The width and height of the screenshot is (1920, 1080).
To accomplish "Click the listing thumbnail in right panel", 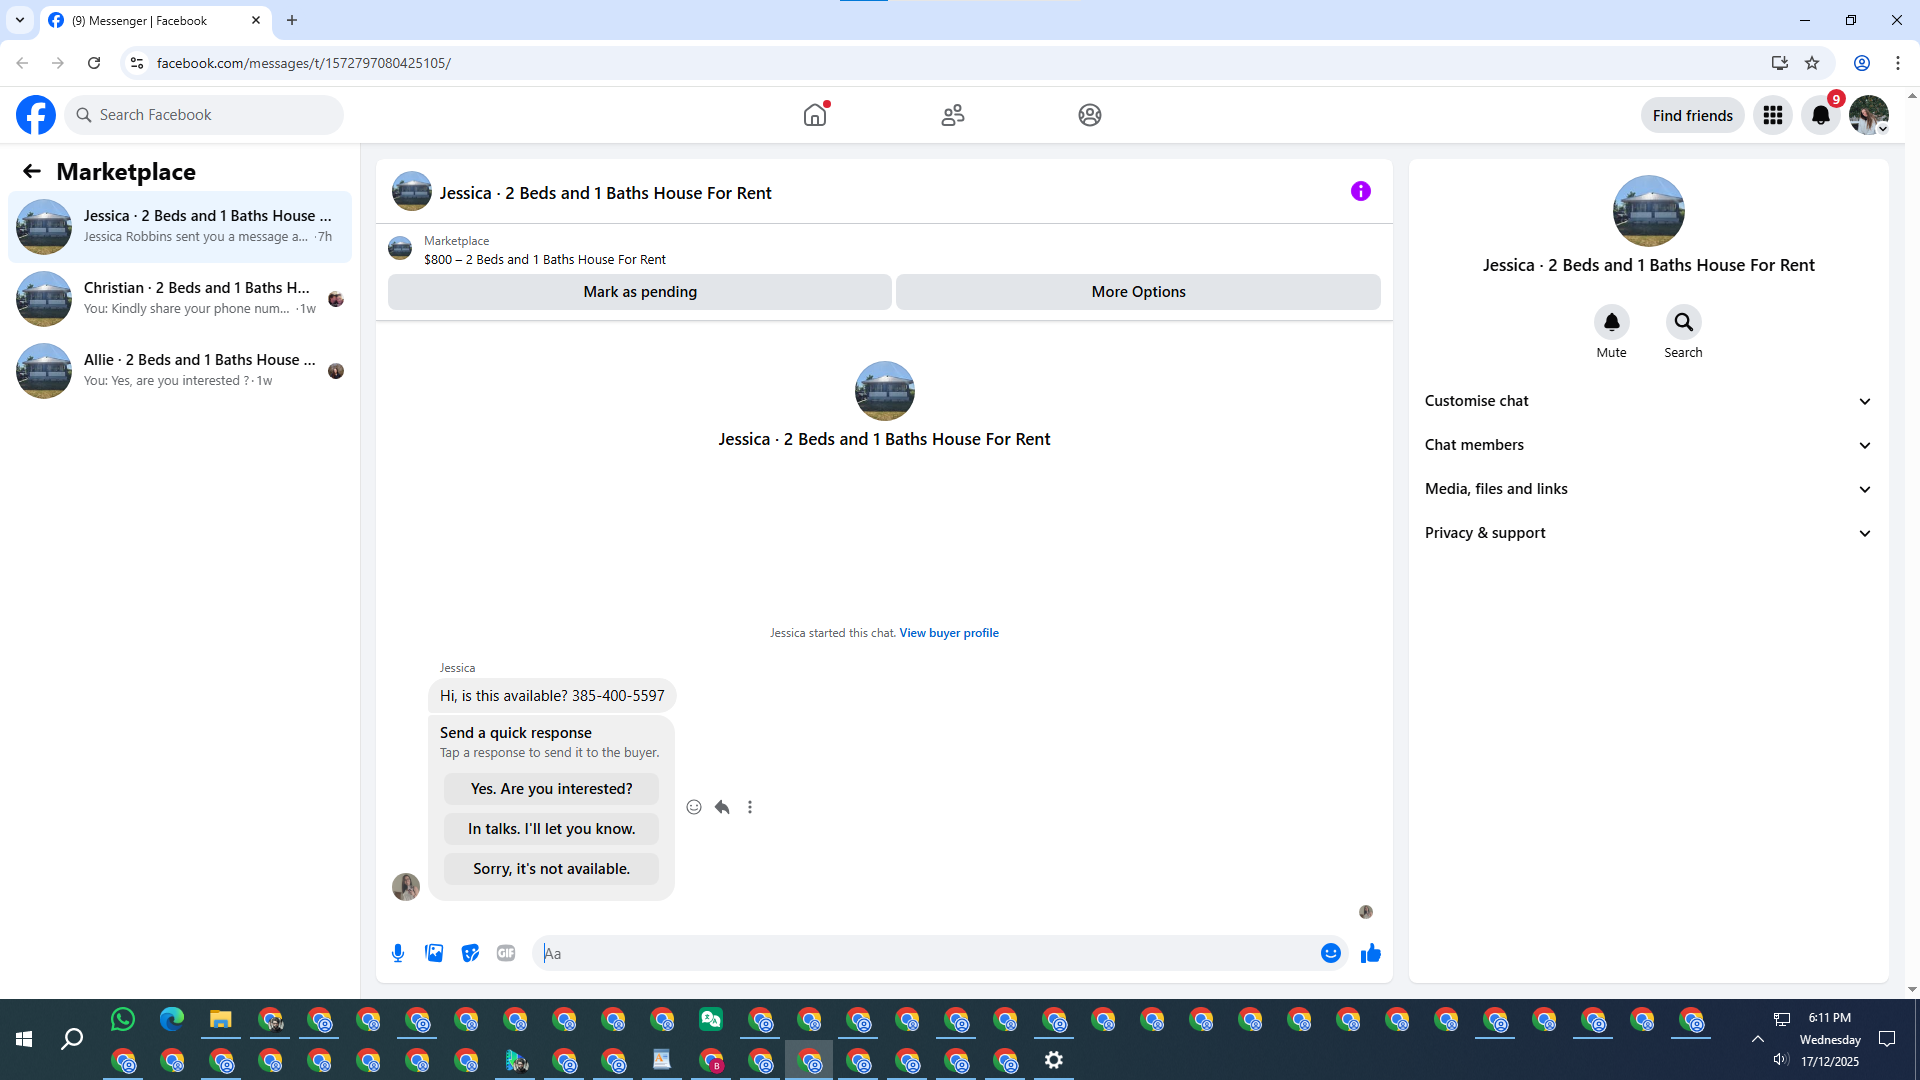I will click(x=1649, y=211).
